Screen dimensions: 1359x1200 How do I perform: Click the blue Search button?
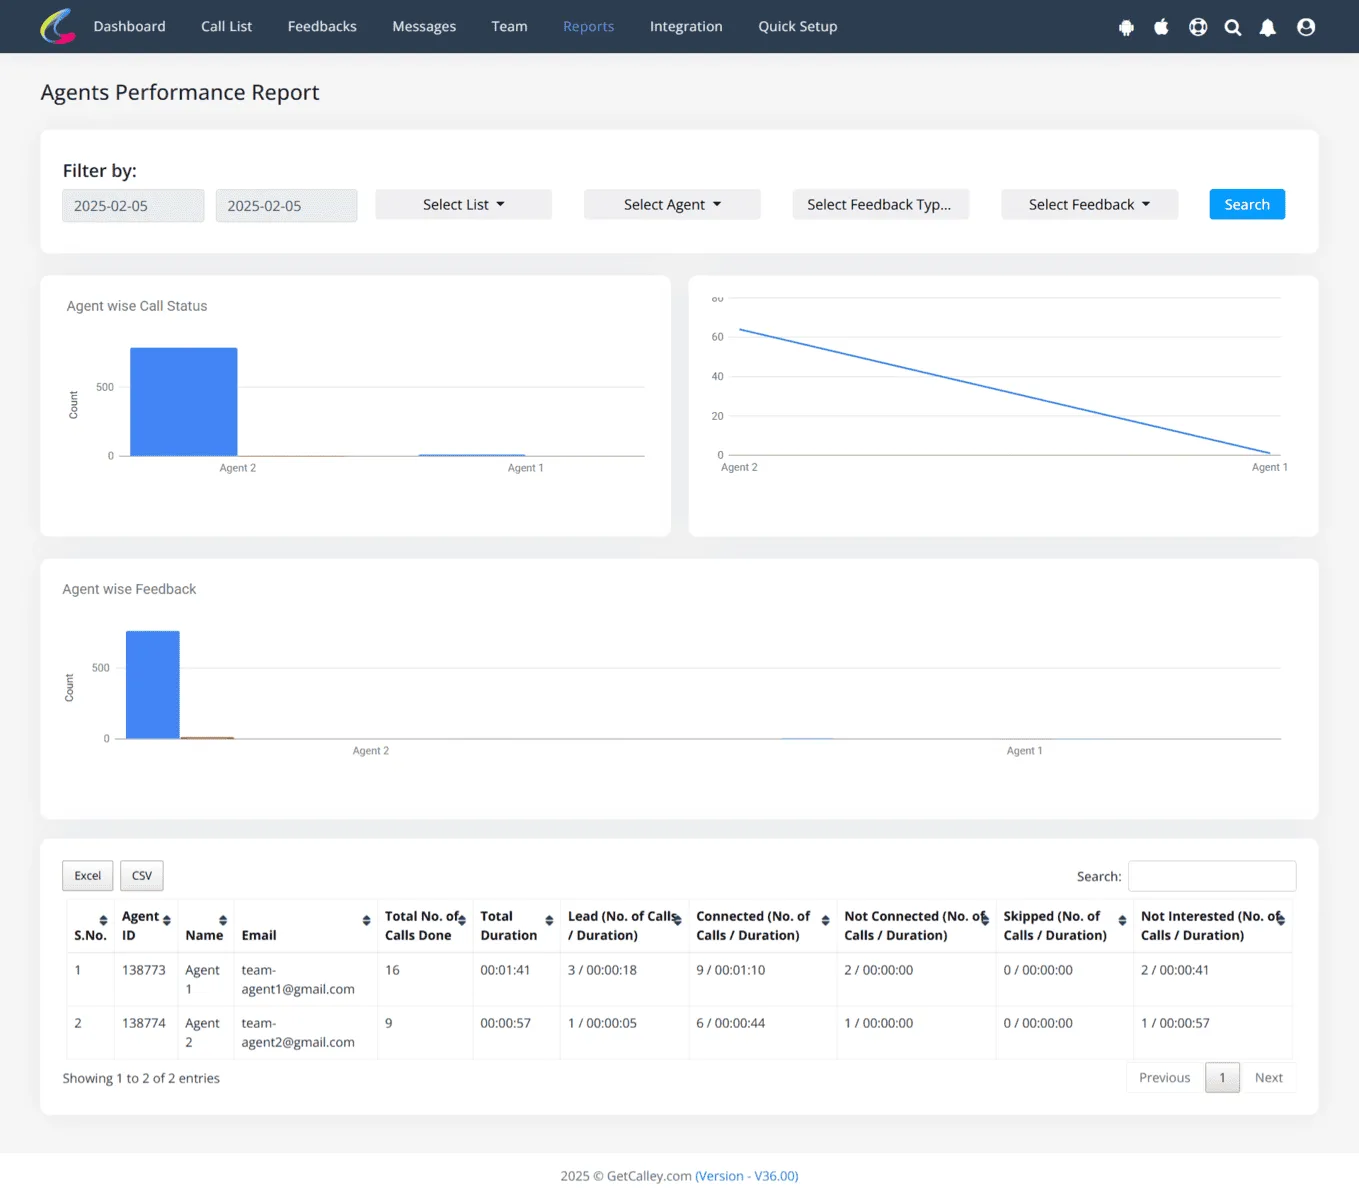coord(1247,204)
